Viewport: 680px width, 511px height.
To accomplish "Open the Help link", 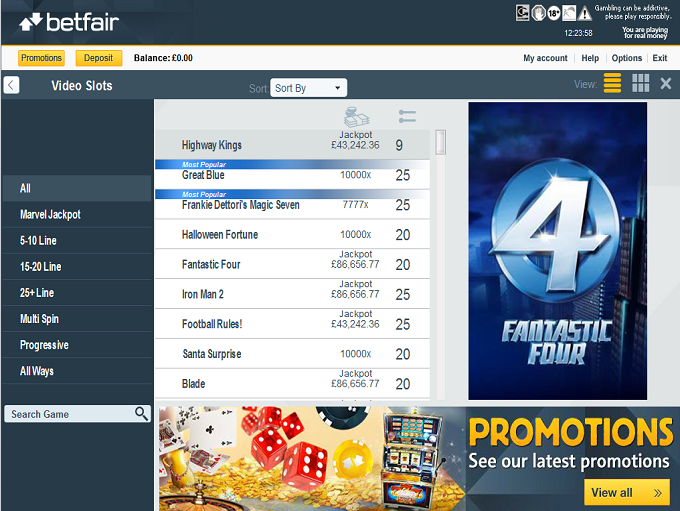I will [x=590, y=58].
